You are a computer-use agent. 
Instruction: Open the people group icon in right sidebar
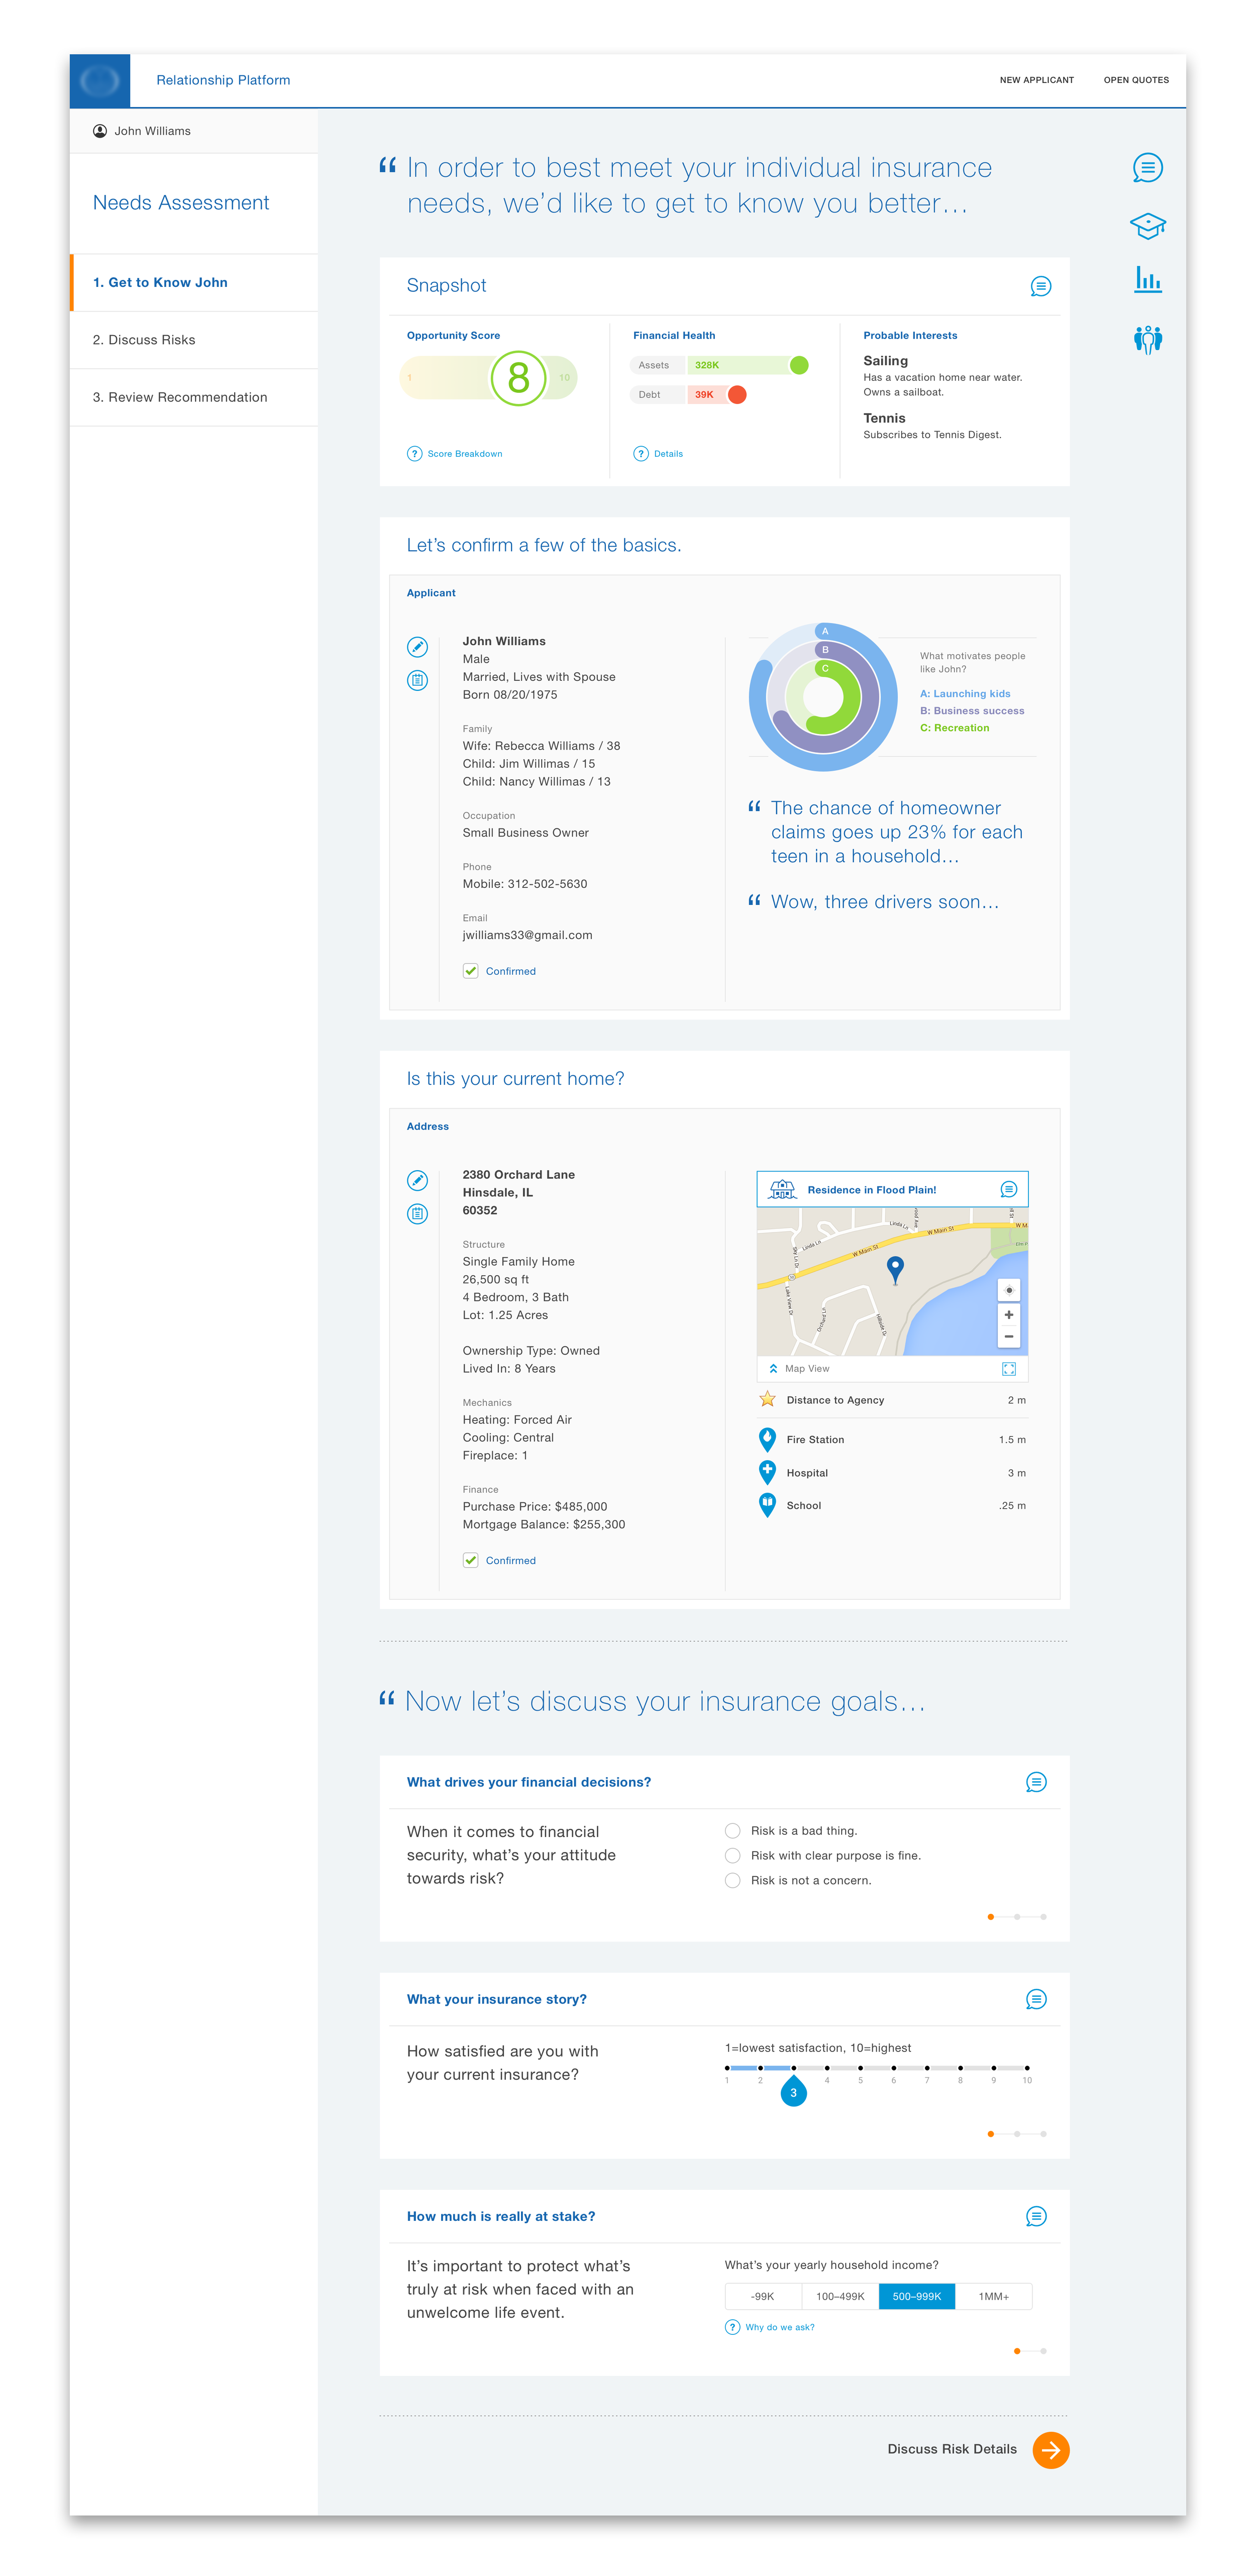coord(1147,340)
